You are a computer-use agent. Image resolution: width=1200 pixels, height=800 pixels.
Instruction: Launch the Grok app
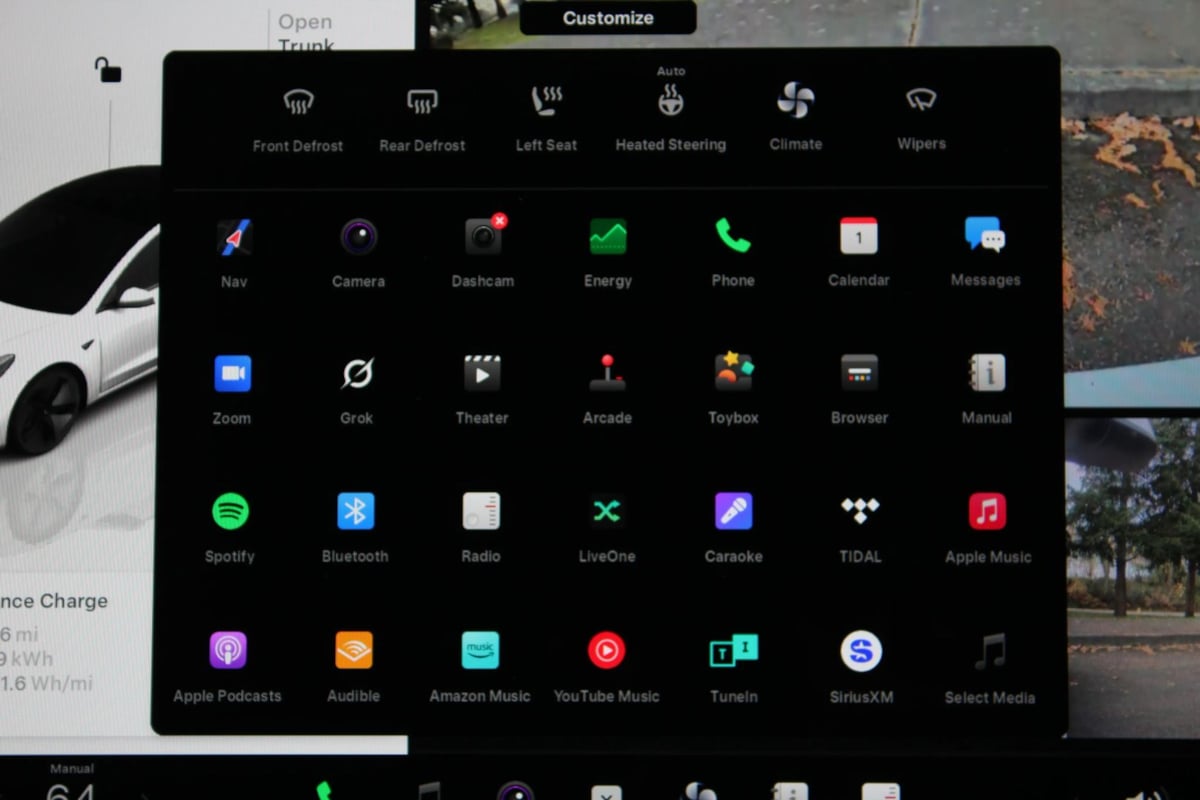pos(357,375)
